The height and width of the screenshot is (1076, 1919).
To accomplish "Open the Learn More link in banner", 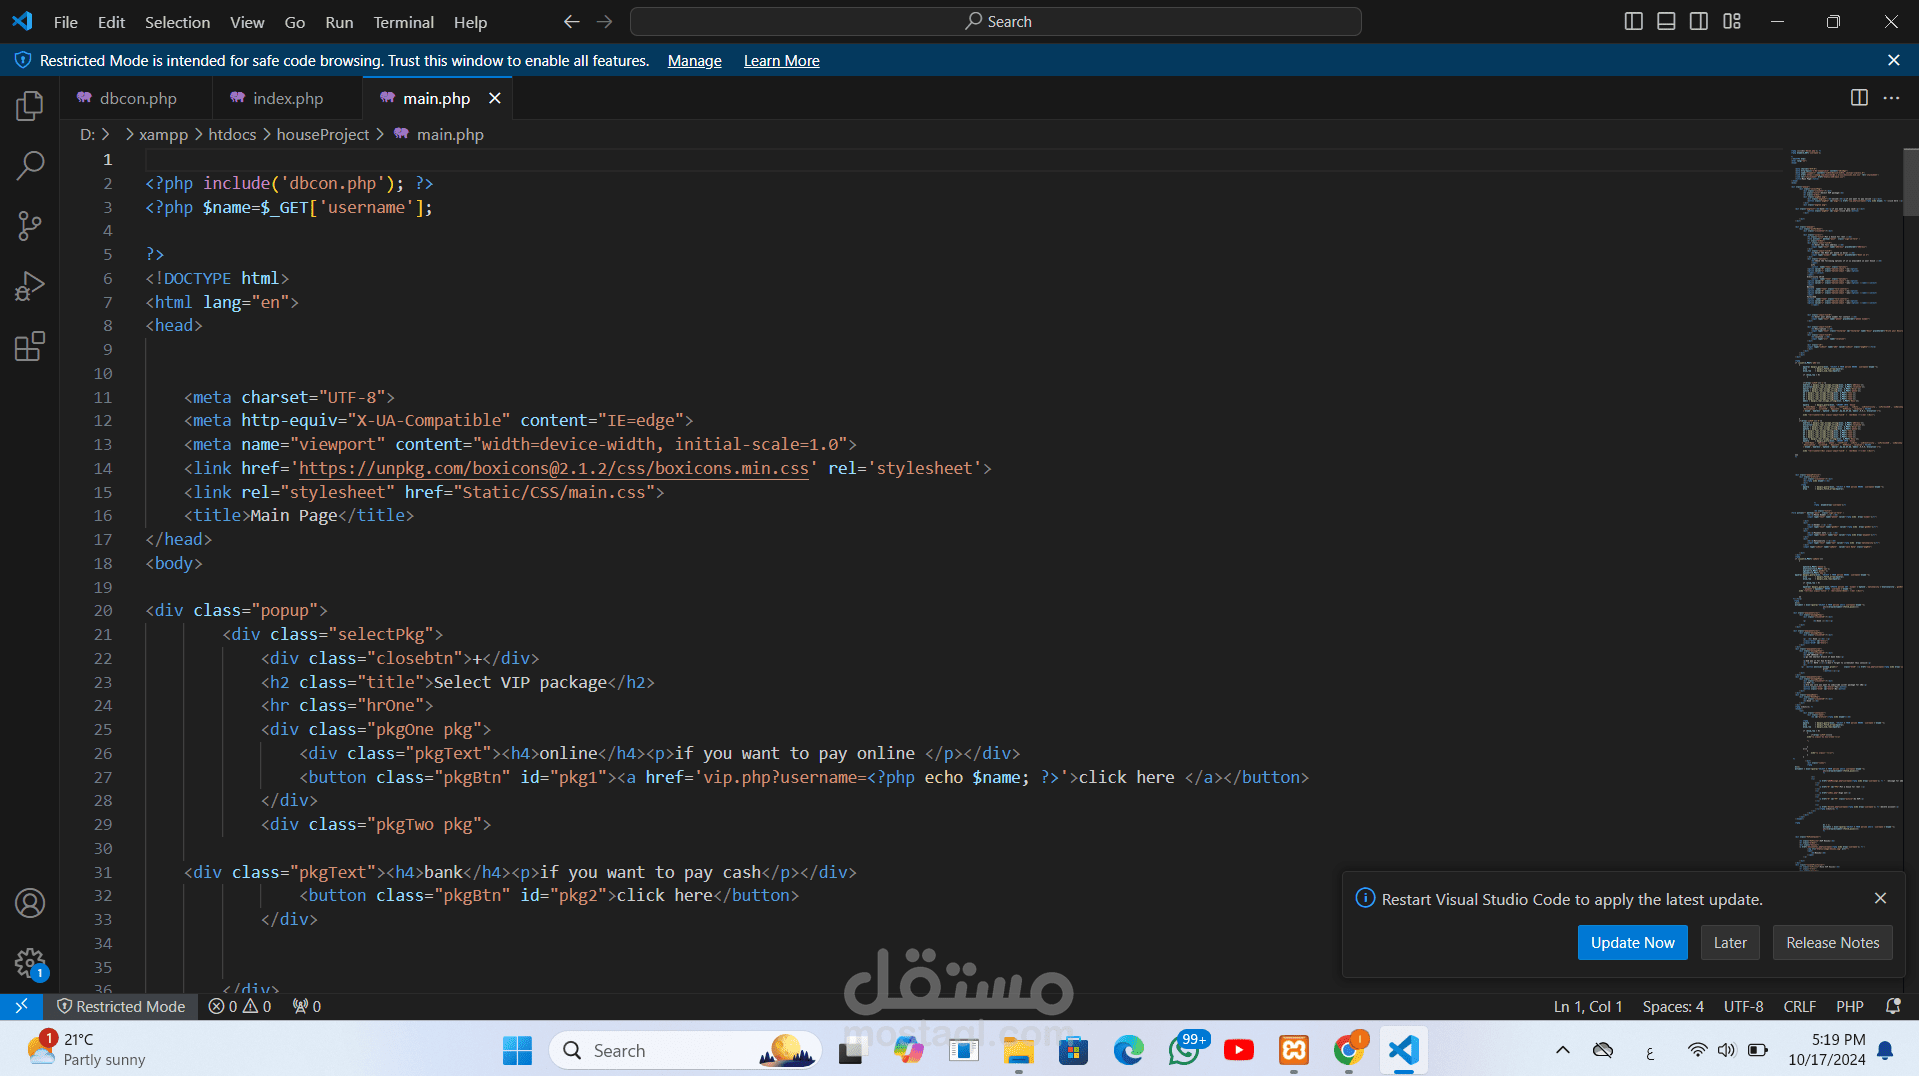I will 781,61.
